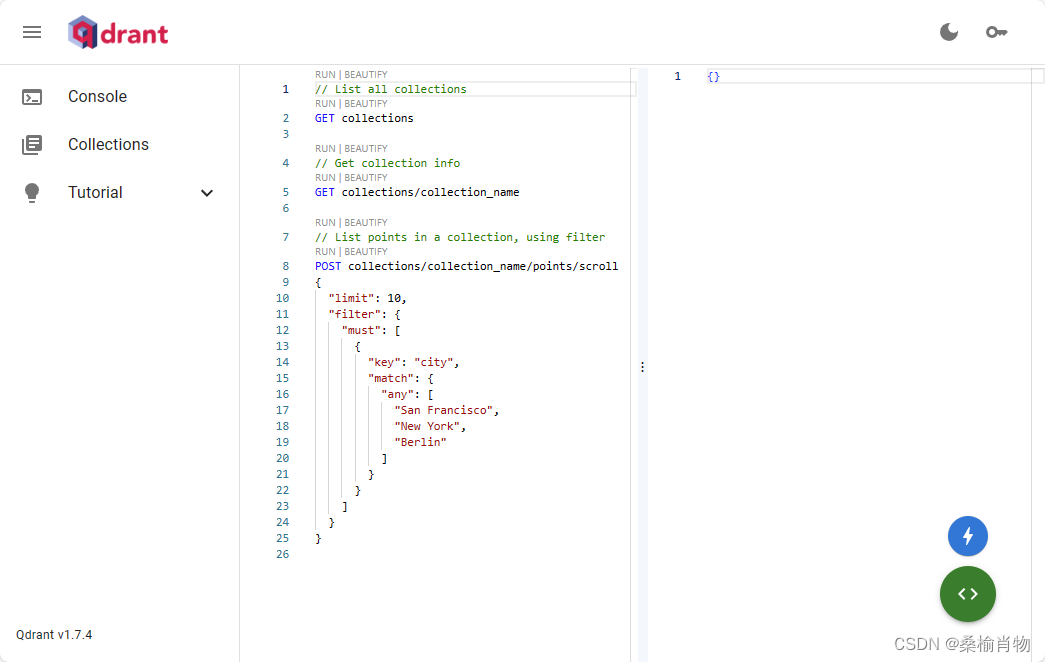
Task: Open the hamburger menu
Action: click(x=32, y=32)
